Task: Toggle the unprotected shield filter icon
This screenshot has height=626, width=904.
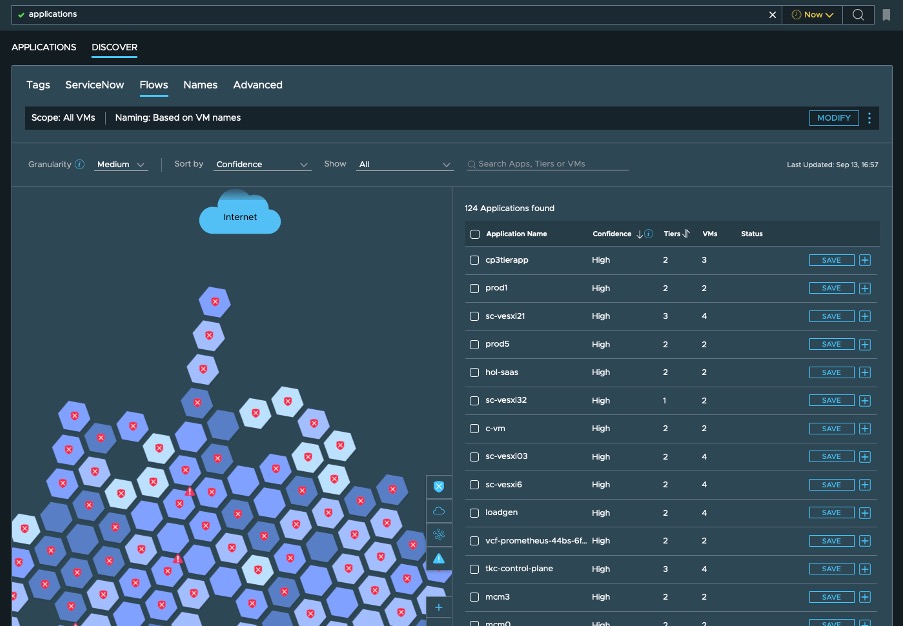Action: [x=438, y=486]
